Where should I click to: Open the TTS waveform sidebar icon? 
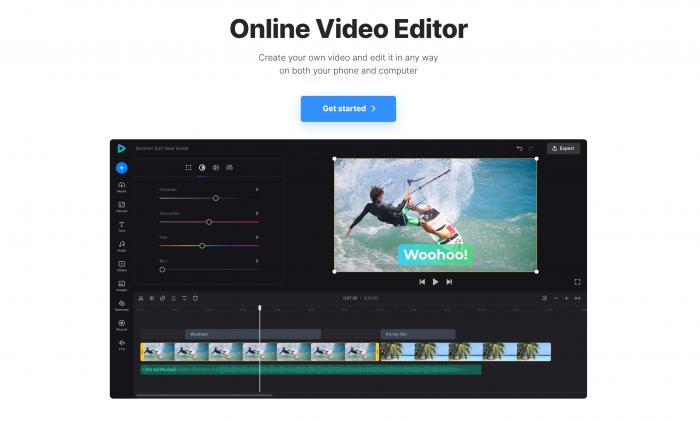point(121,344)
